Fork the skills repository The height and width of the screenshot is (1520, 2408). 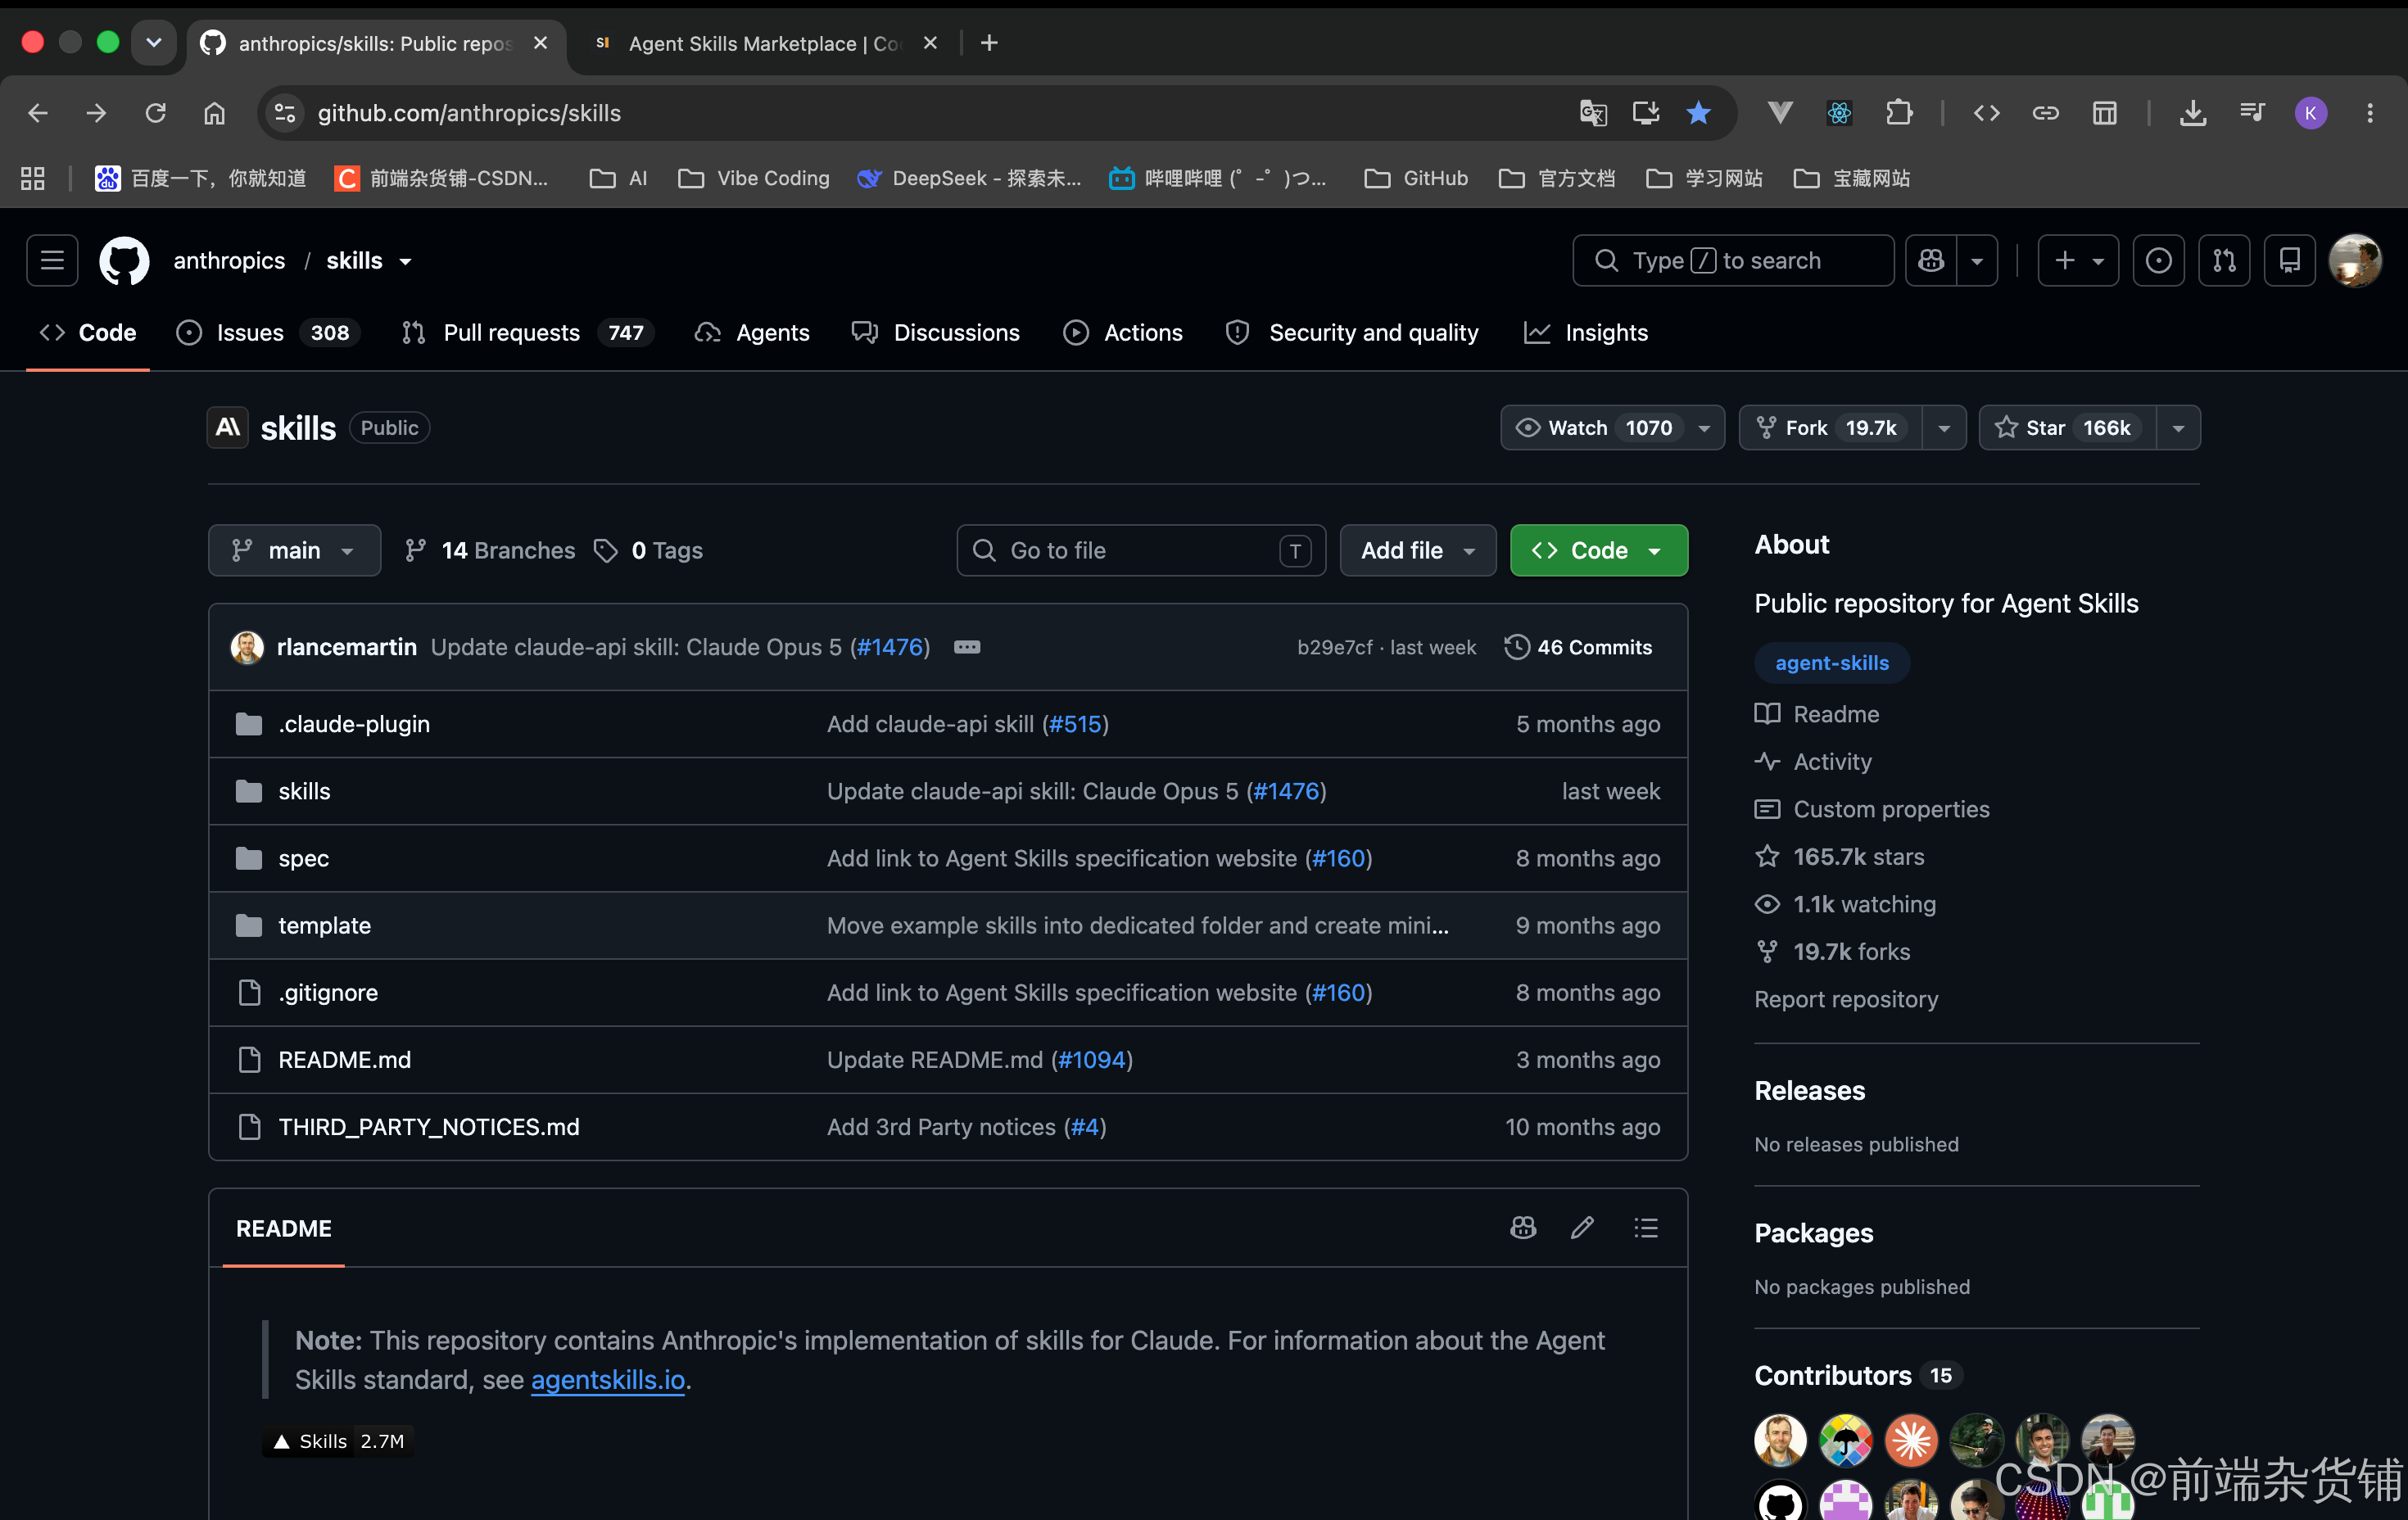point(1830,428)
